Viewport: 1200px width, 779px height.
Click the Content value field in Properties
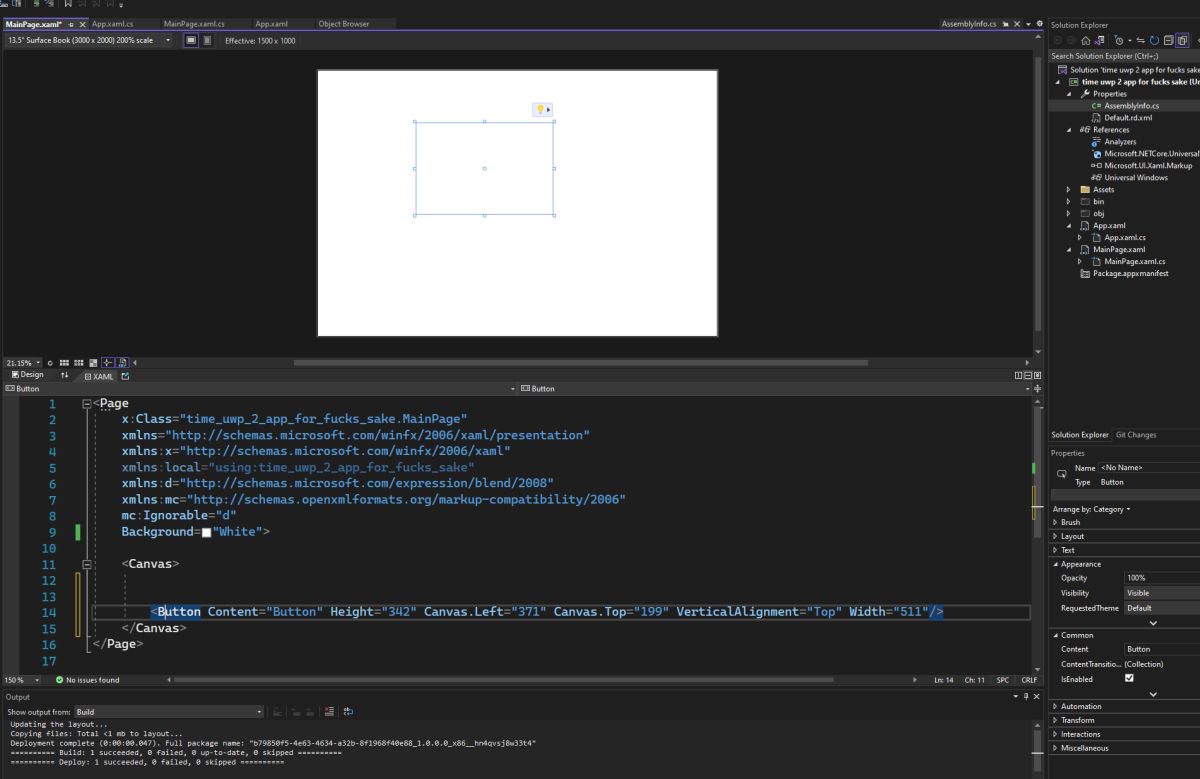tap(1161, 649)
